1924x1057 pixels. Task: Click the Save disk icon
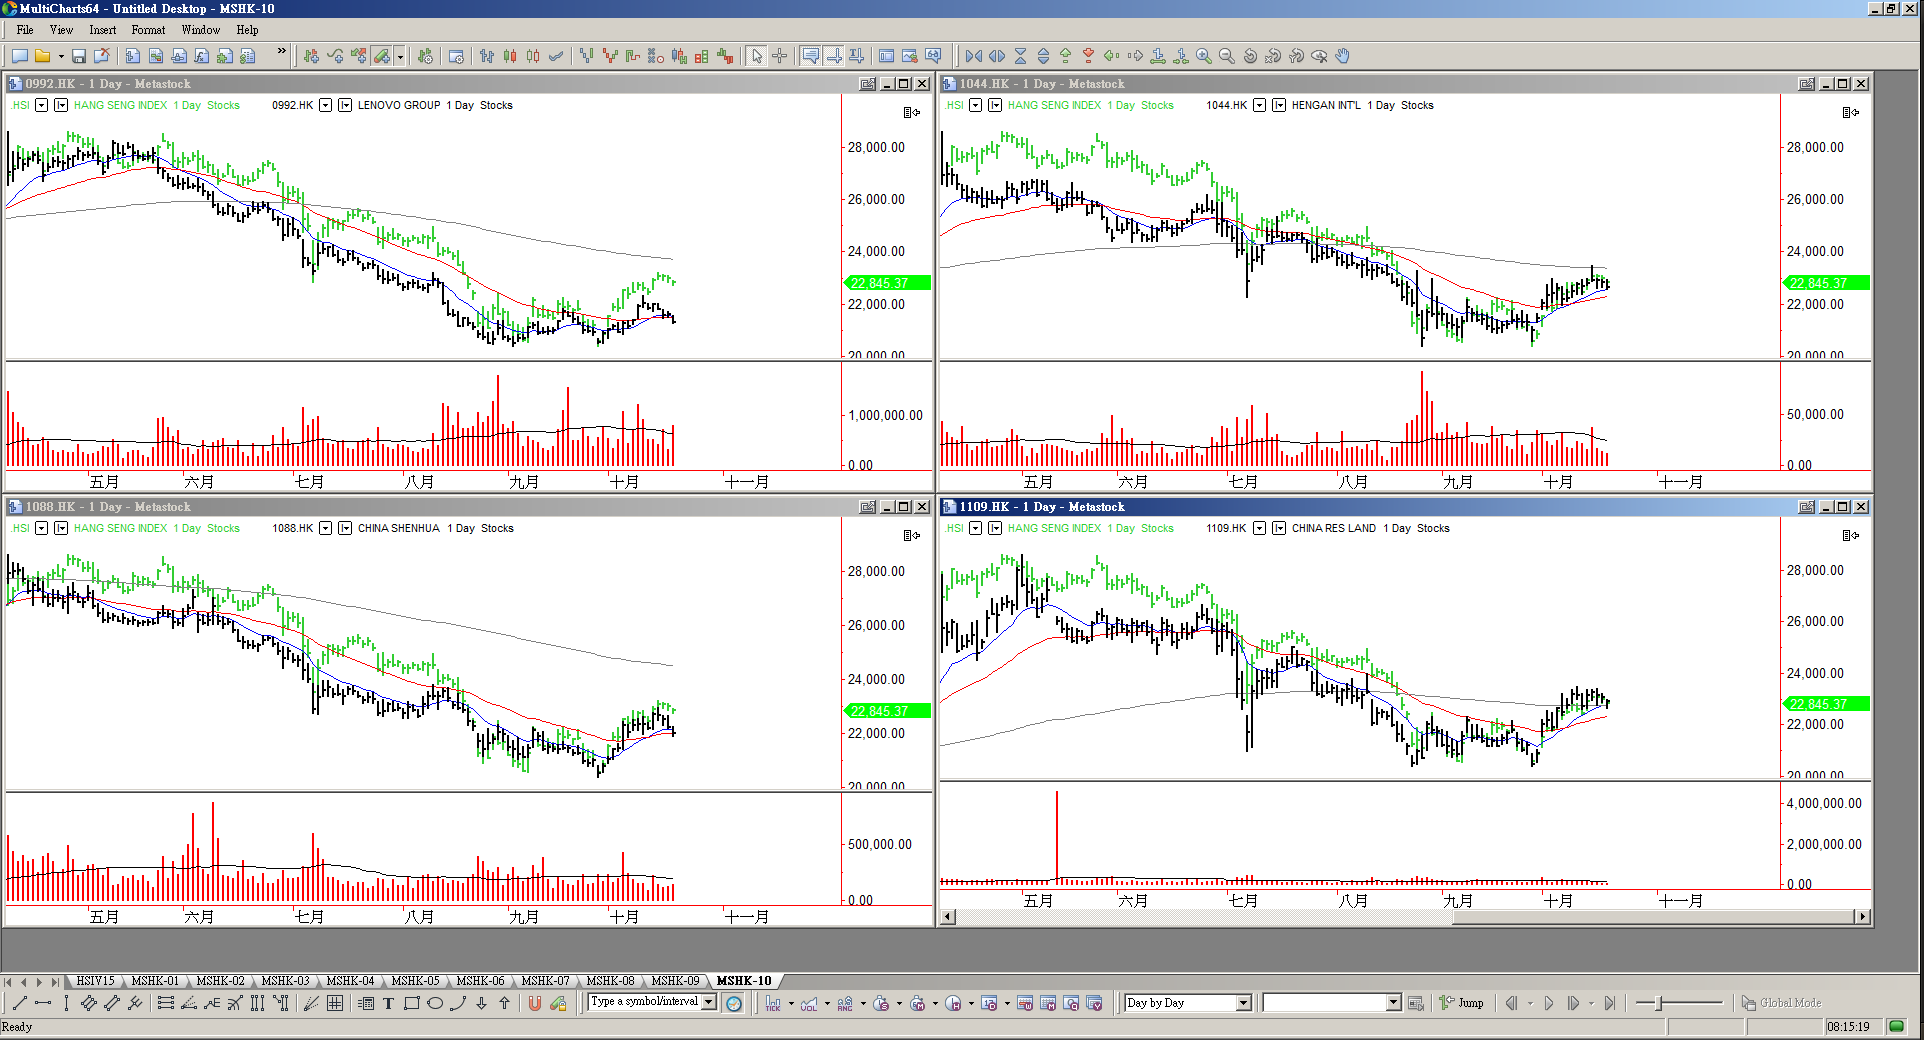pyautogui.click(x=78, y=56)
